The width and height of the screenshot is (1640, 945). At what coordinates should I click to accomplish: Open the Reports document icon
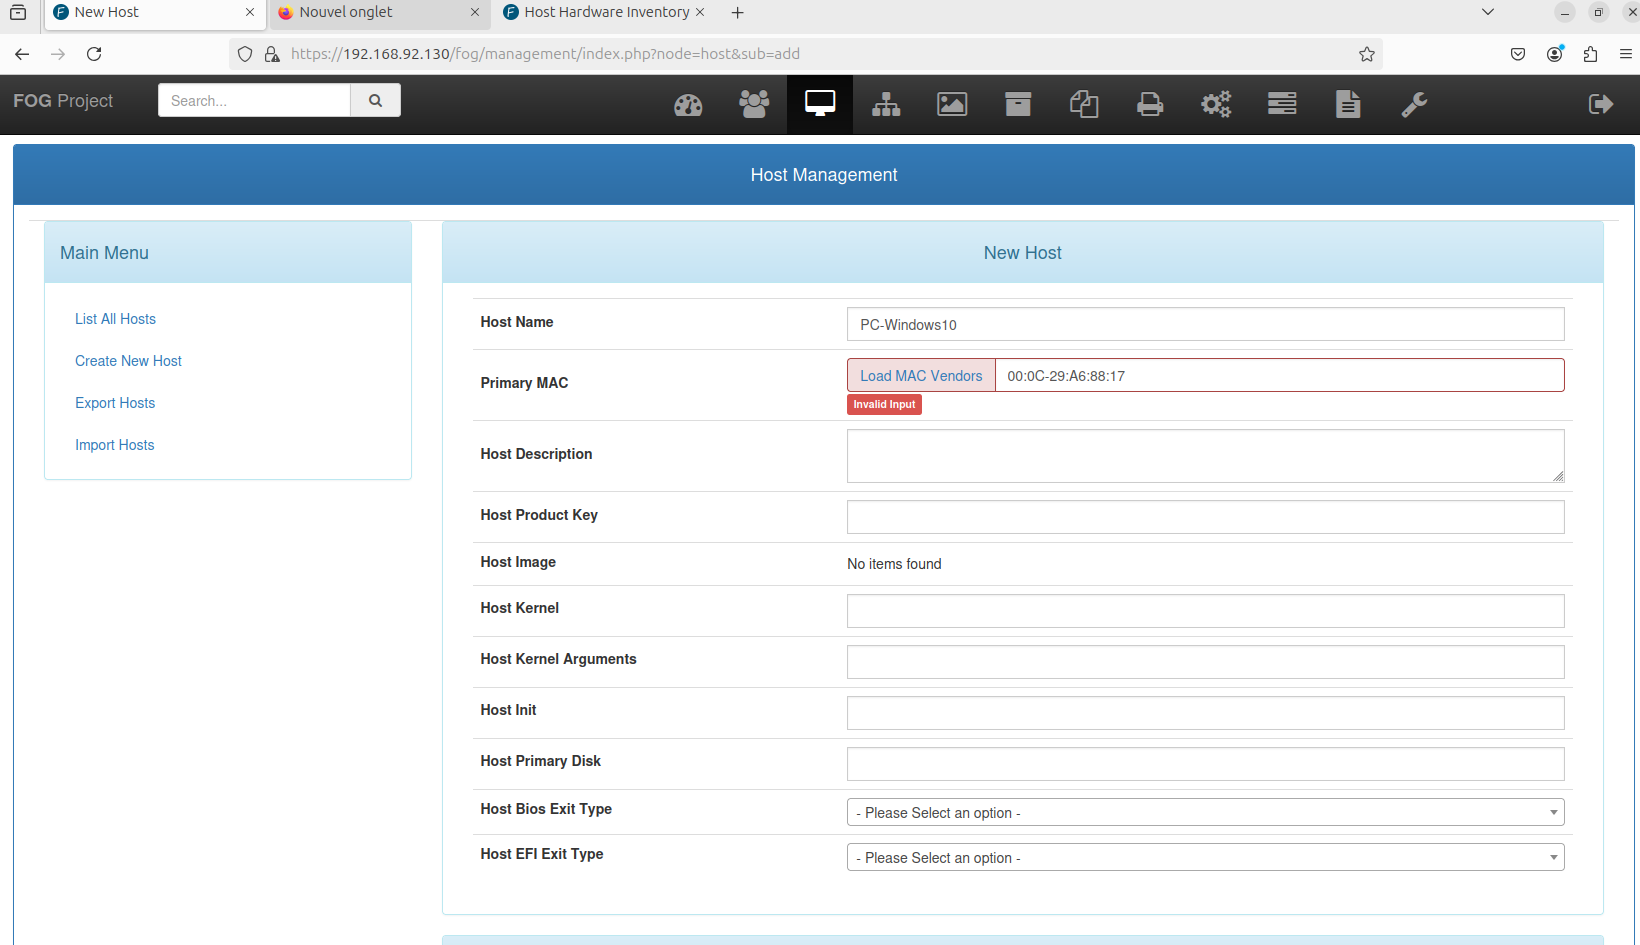[1348, 104]
